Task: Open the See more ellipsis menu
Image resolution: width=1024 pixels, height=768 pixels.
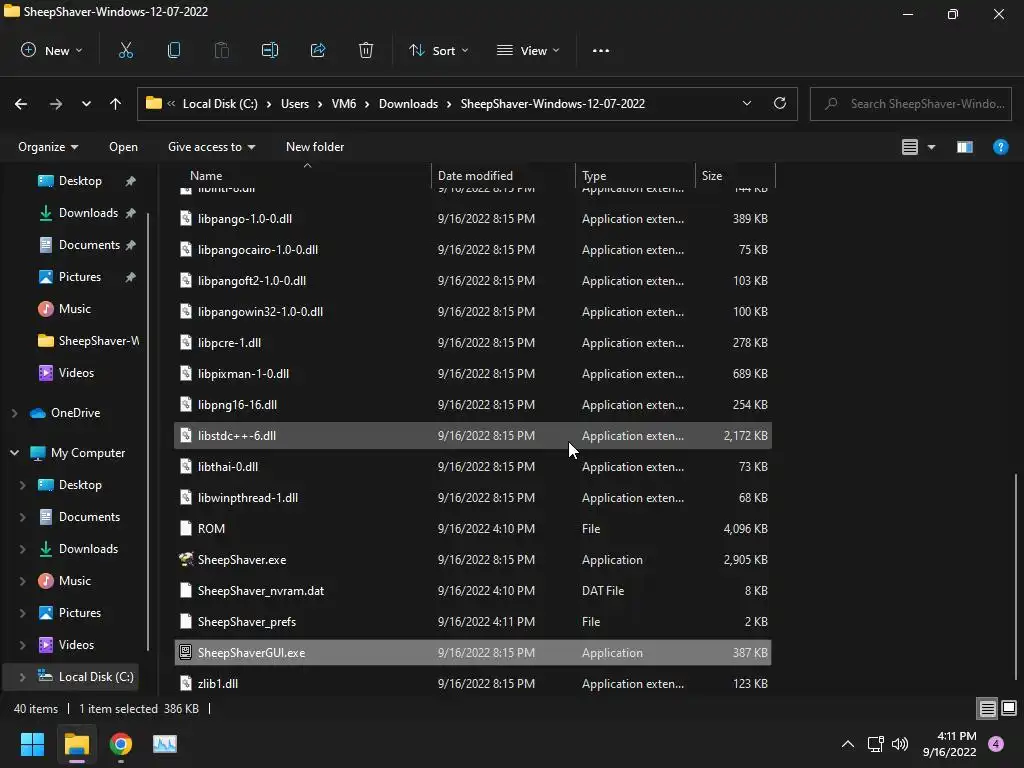Action: pyautogui.click(x=601, y=50)
